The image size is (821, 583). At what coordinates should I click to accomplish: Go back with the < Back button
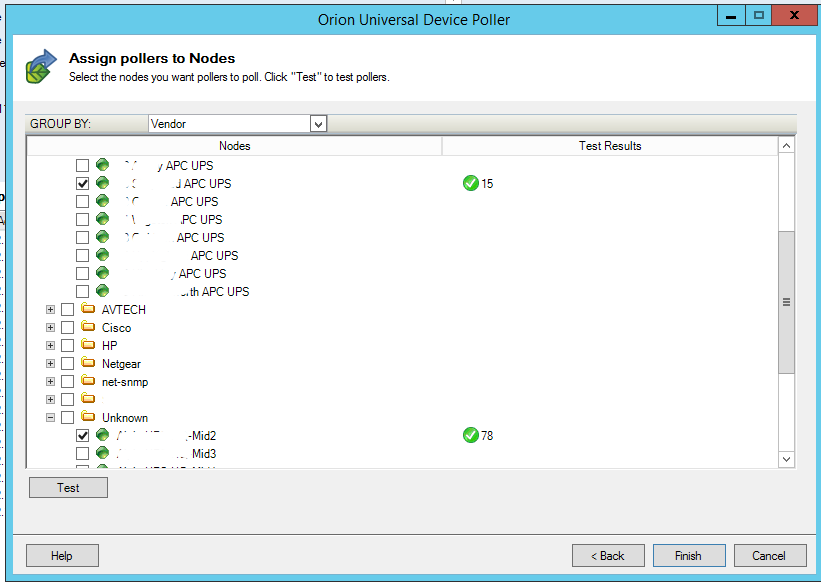click(608, 556)
